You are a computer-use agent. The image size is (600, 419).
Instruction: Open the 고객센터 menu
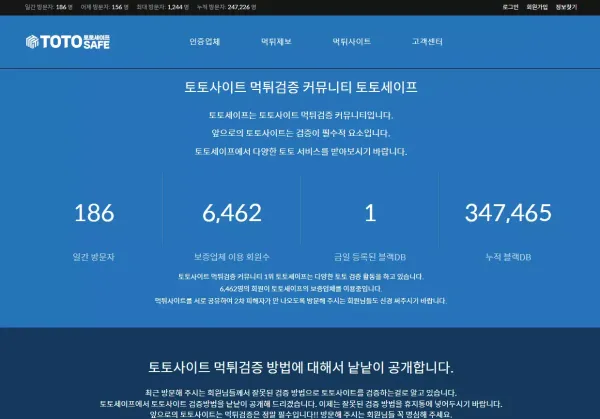coord(427,41)
